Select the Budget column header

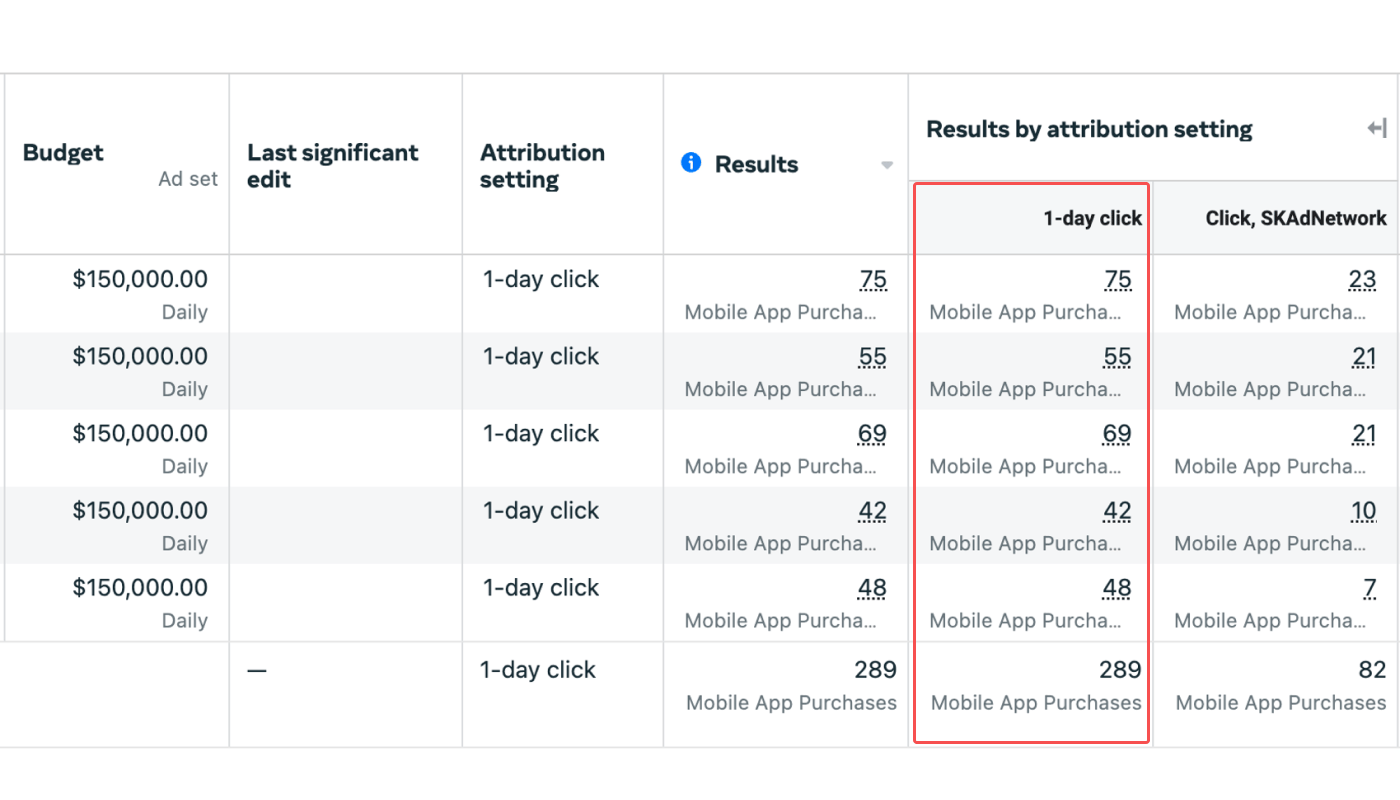pyautogui.click(x=63, y=153)
